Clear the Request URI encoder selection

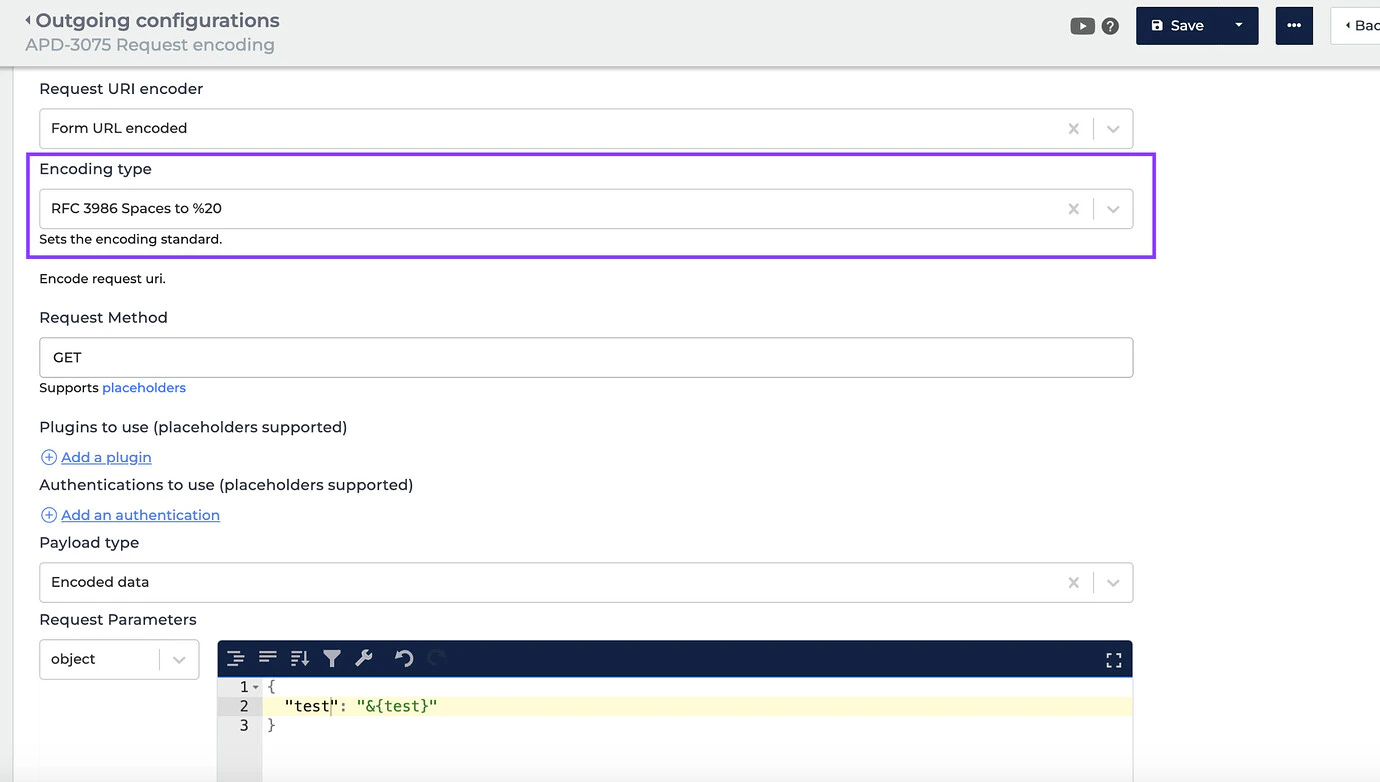pos(1073,128)
